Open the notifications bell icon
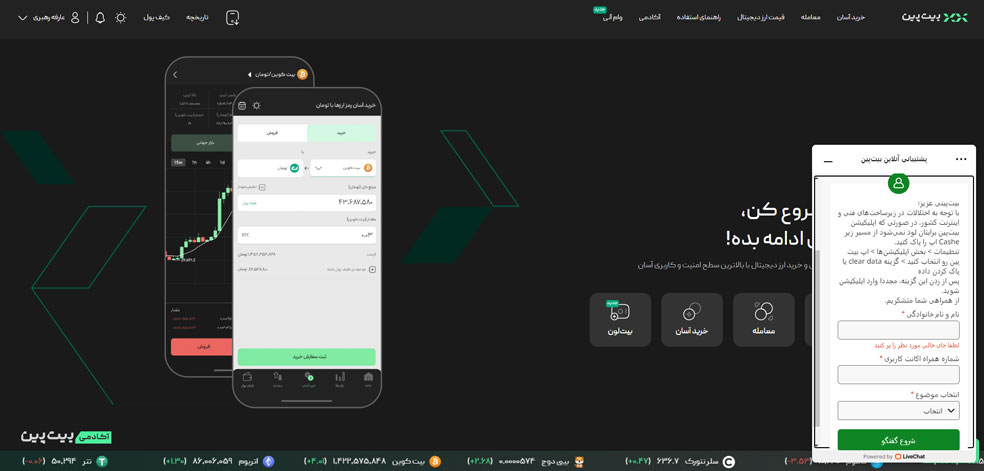This screenshot has height=471, width=984. click(100, 18)
